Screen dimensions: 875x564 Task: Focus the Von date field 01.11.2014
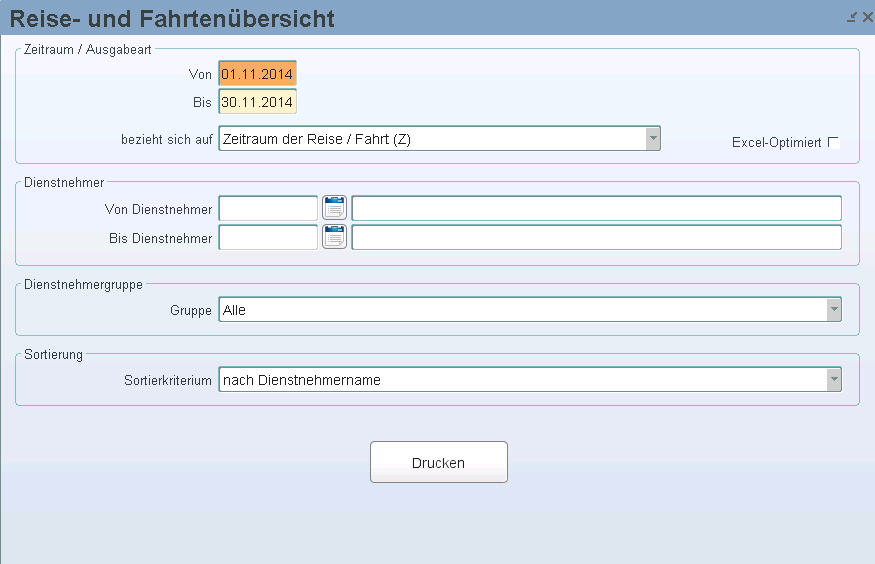(x=257, y=74)
